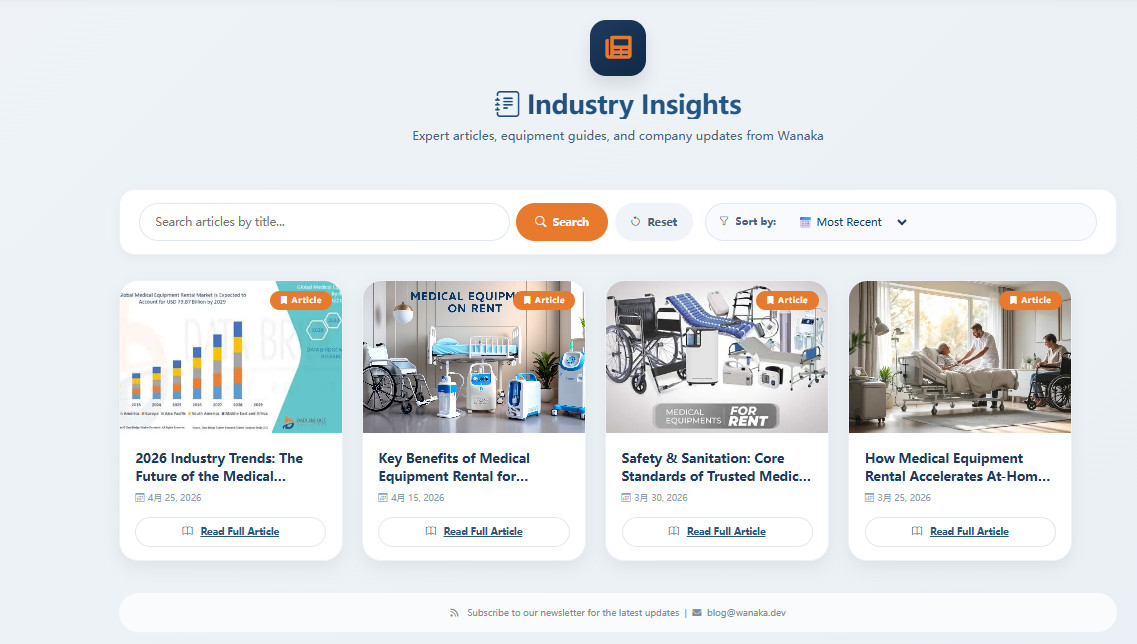The height and width of the screenshot is (644, 1137).
Task: Read Full Article for Safety & Sanitation card
Action: coord(717,532)
